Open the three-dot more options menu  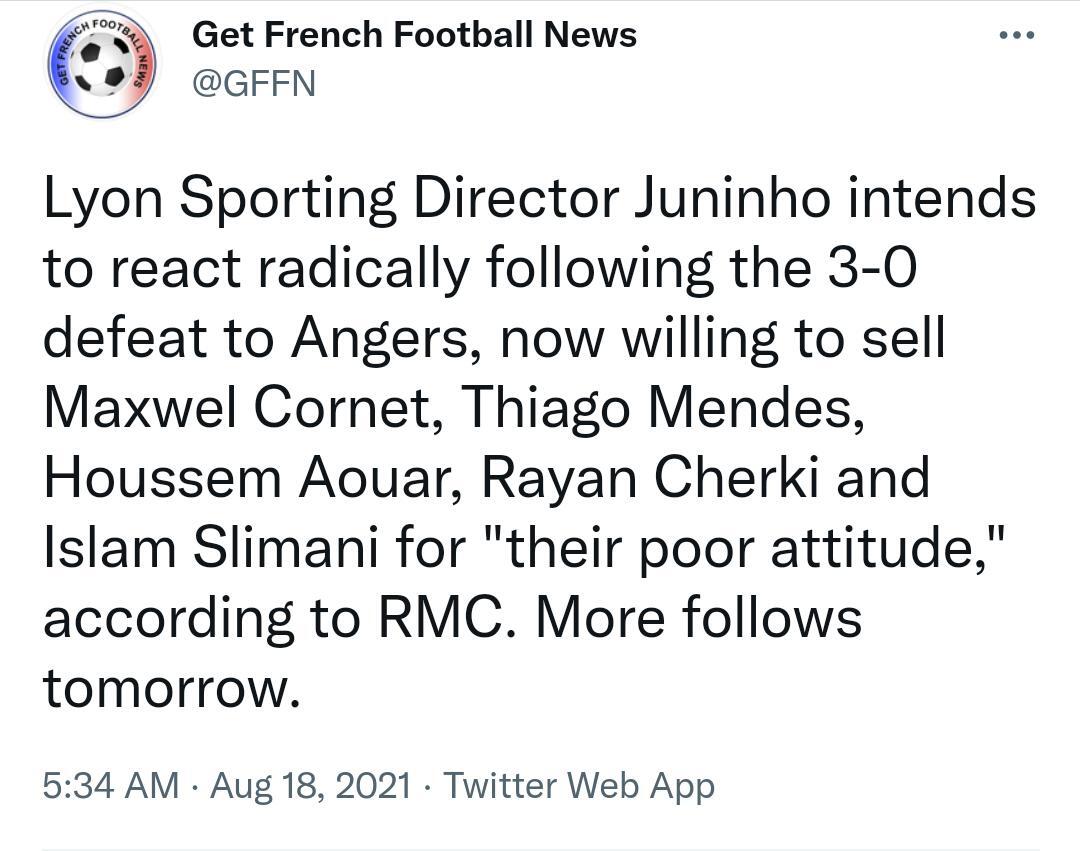pyautogui.click(x=1016, y=35)
